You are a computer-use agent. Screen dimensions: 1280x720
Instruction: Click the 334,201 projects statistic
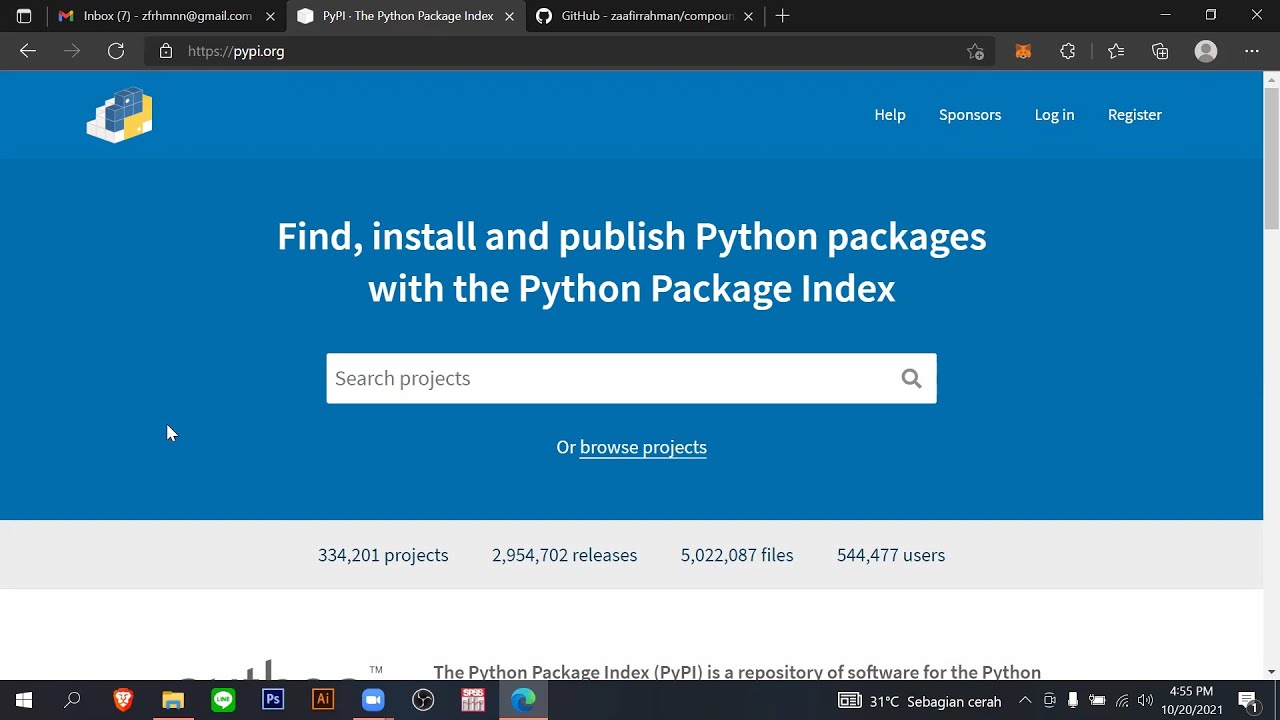coord(383,555)
